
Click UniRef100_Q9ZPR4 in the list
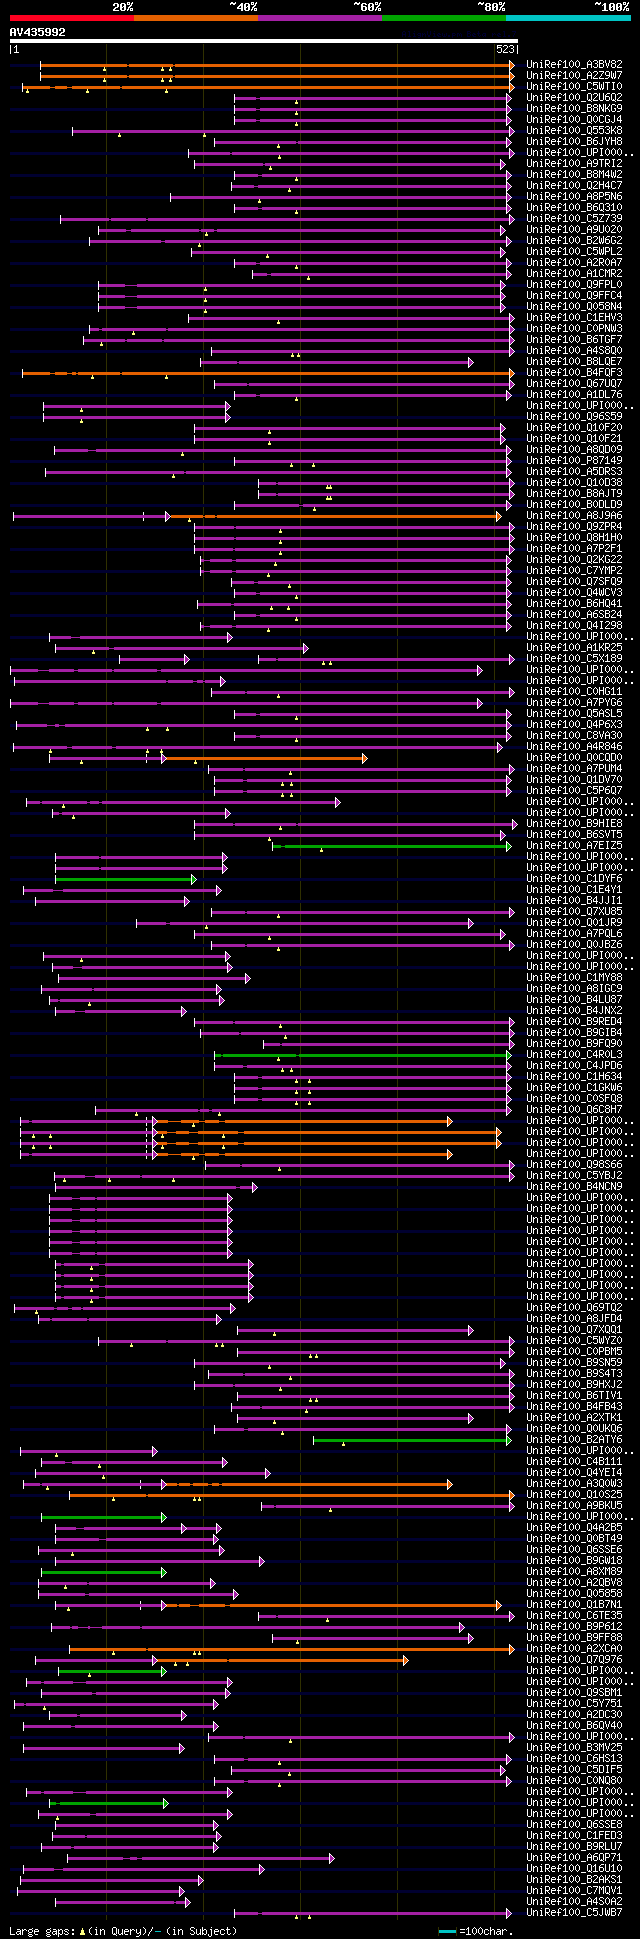point(574,526)
